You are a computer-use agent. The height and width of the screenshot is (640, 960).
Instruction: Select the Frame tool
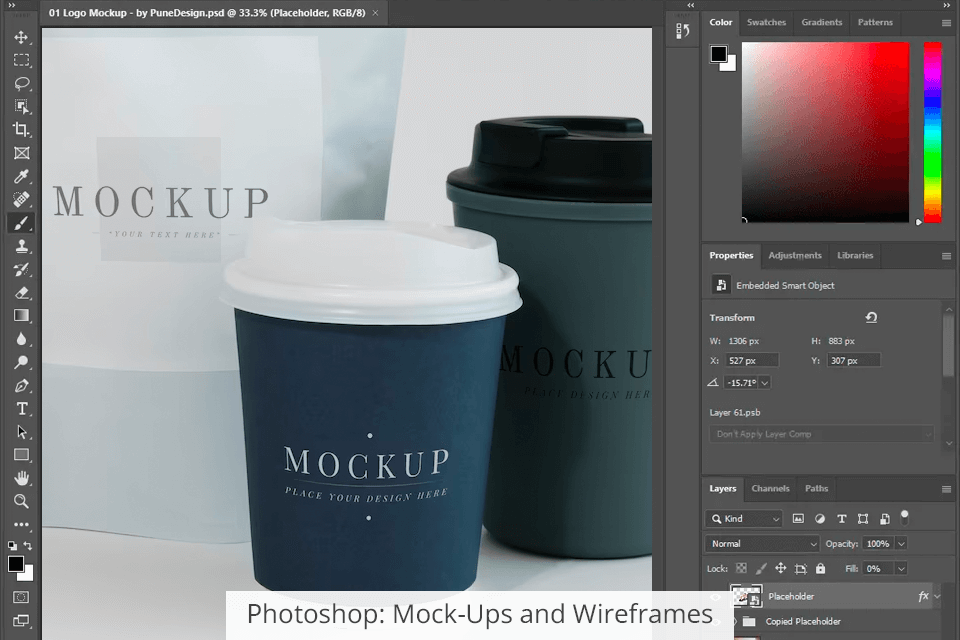point(21,153)
